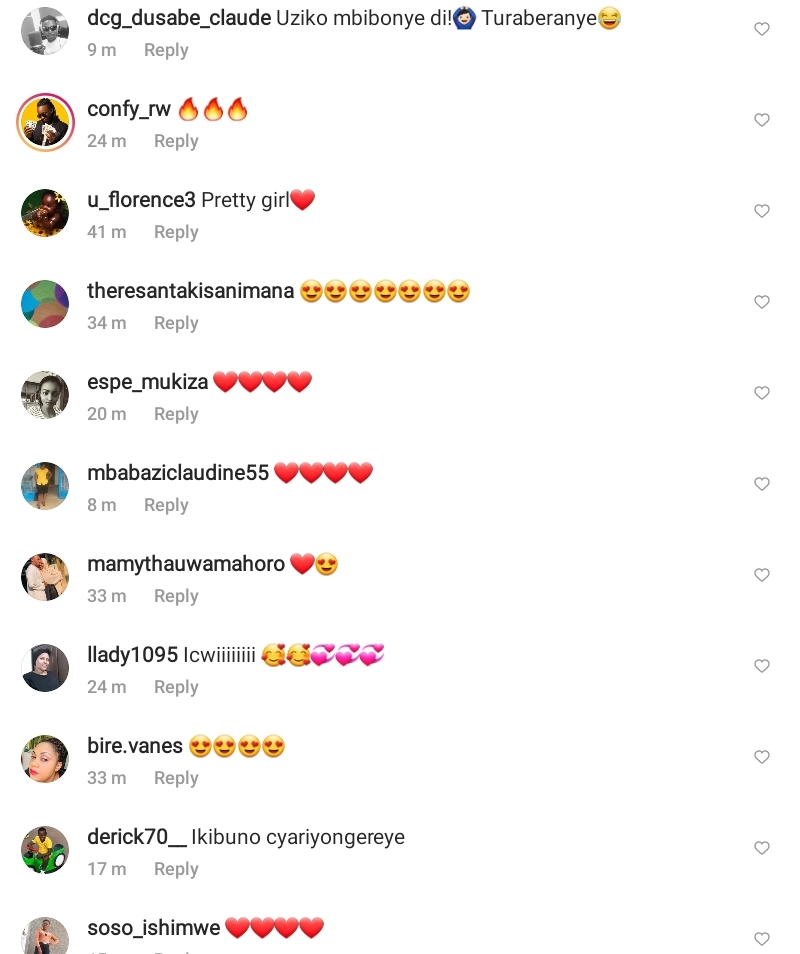Screen dimensions: 800x954
Task: Tap the heart icon on confy_rw's comment
Action: [762, 120]
